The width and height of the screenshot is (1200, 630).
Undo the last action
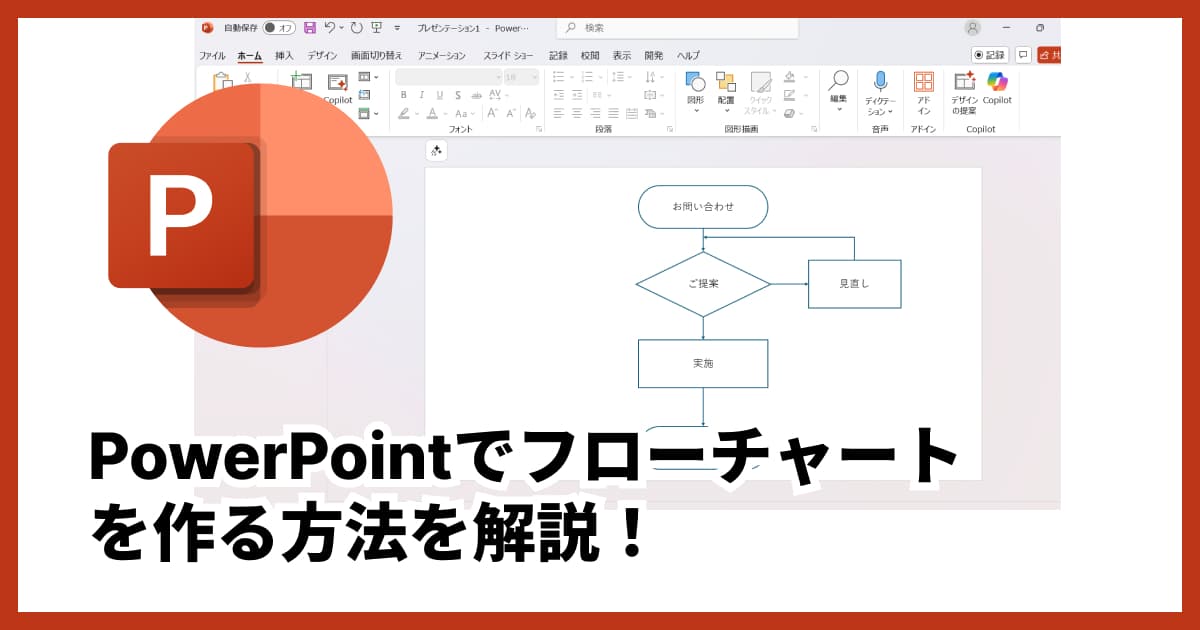[x=328, y=27]
